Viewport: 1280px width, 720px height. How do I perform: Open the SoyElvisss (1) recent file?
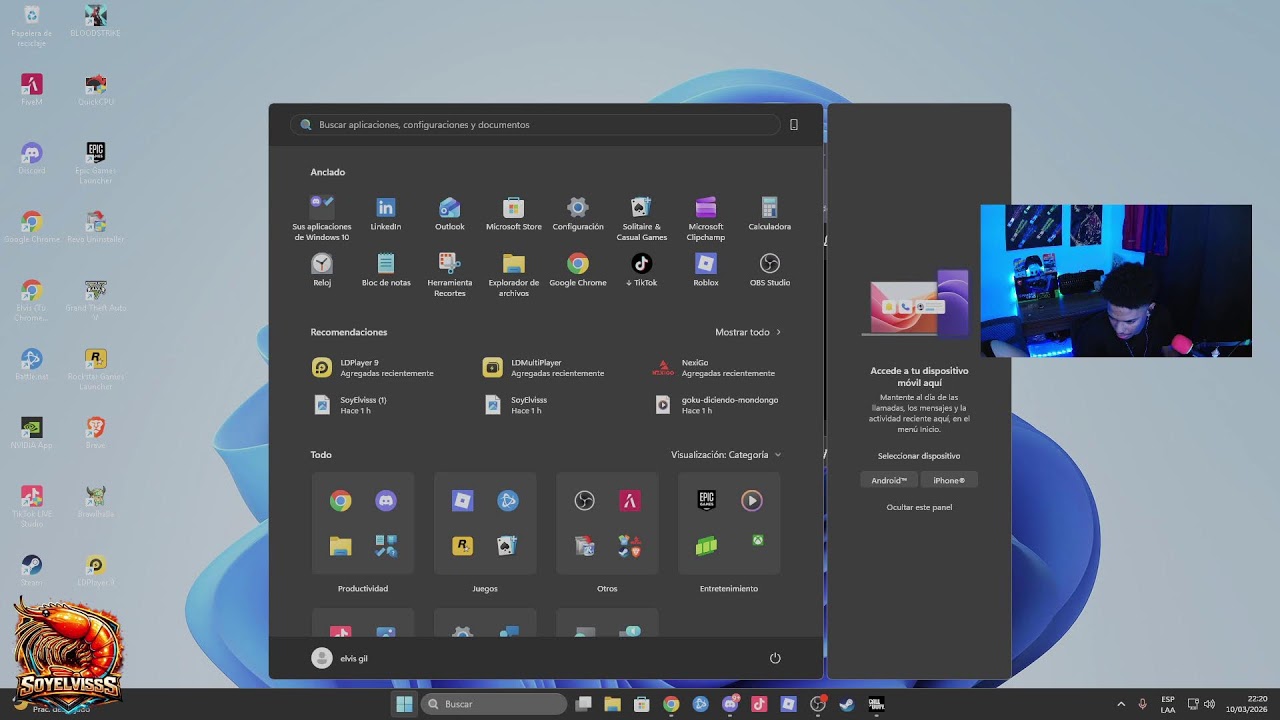[350, 405]
